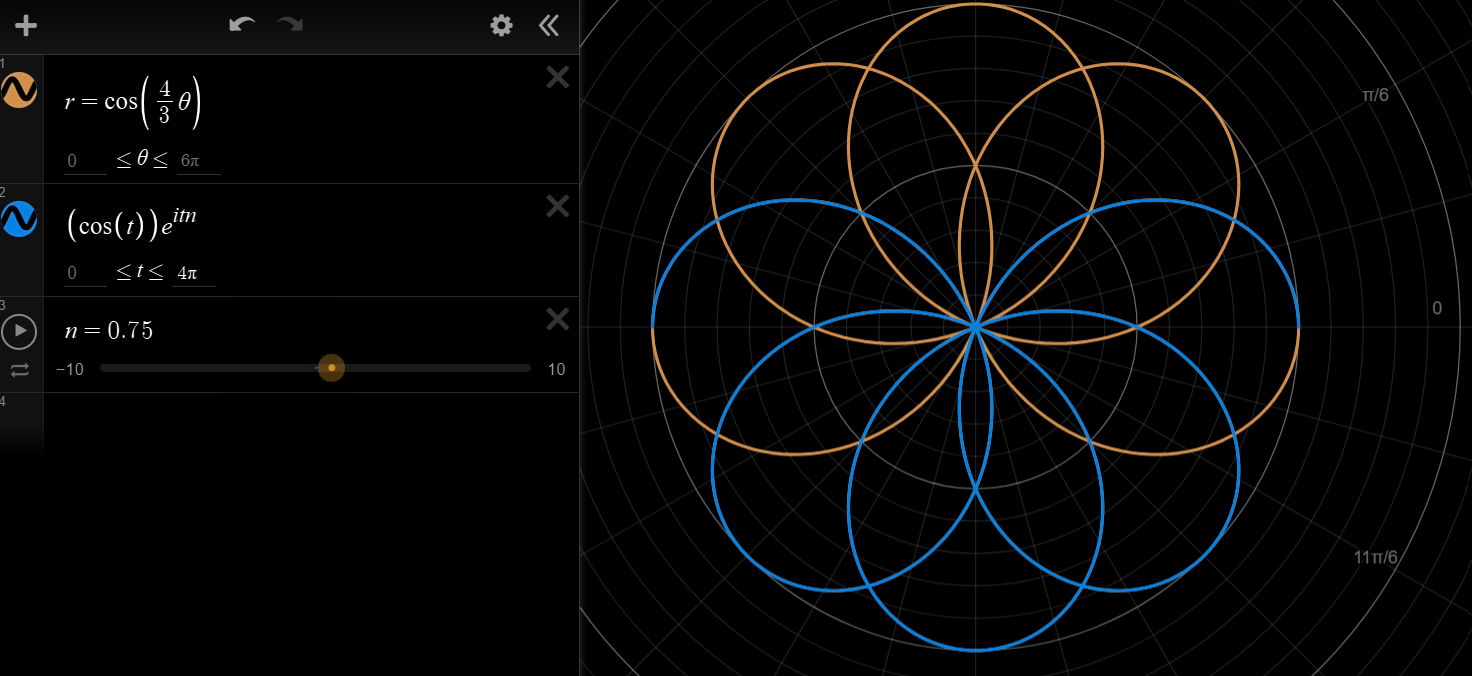The width and height of the screenshot is (1472, 676).
Task: Edit slider maximum value 10
Action: (x=556, y=369)
